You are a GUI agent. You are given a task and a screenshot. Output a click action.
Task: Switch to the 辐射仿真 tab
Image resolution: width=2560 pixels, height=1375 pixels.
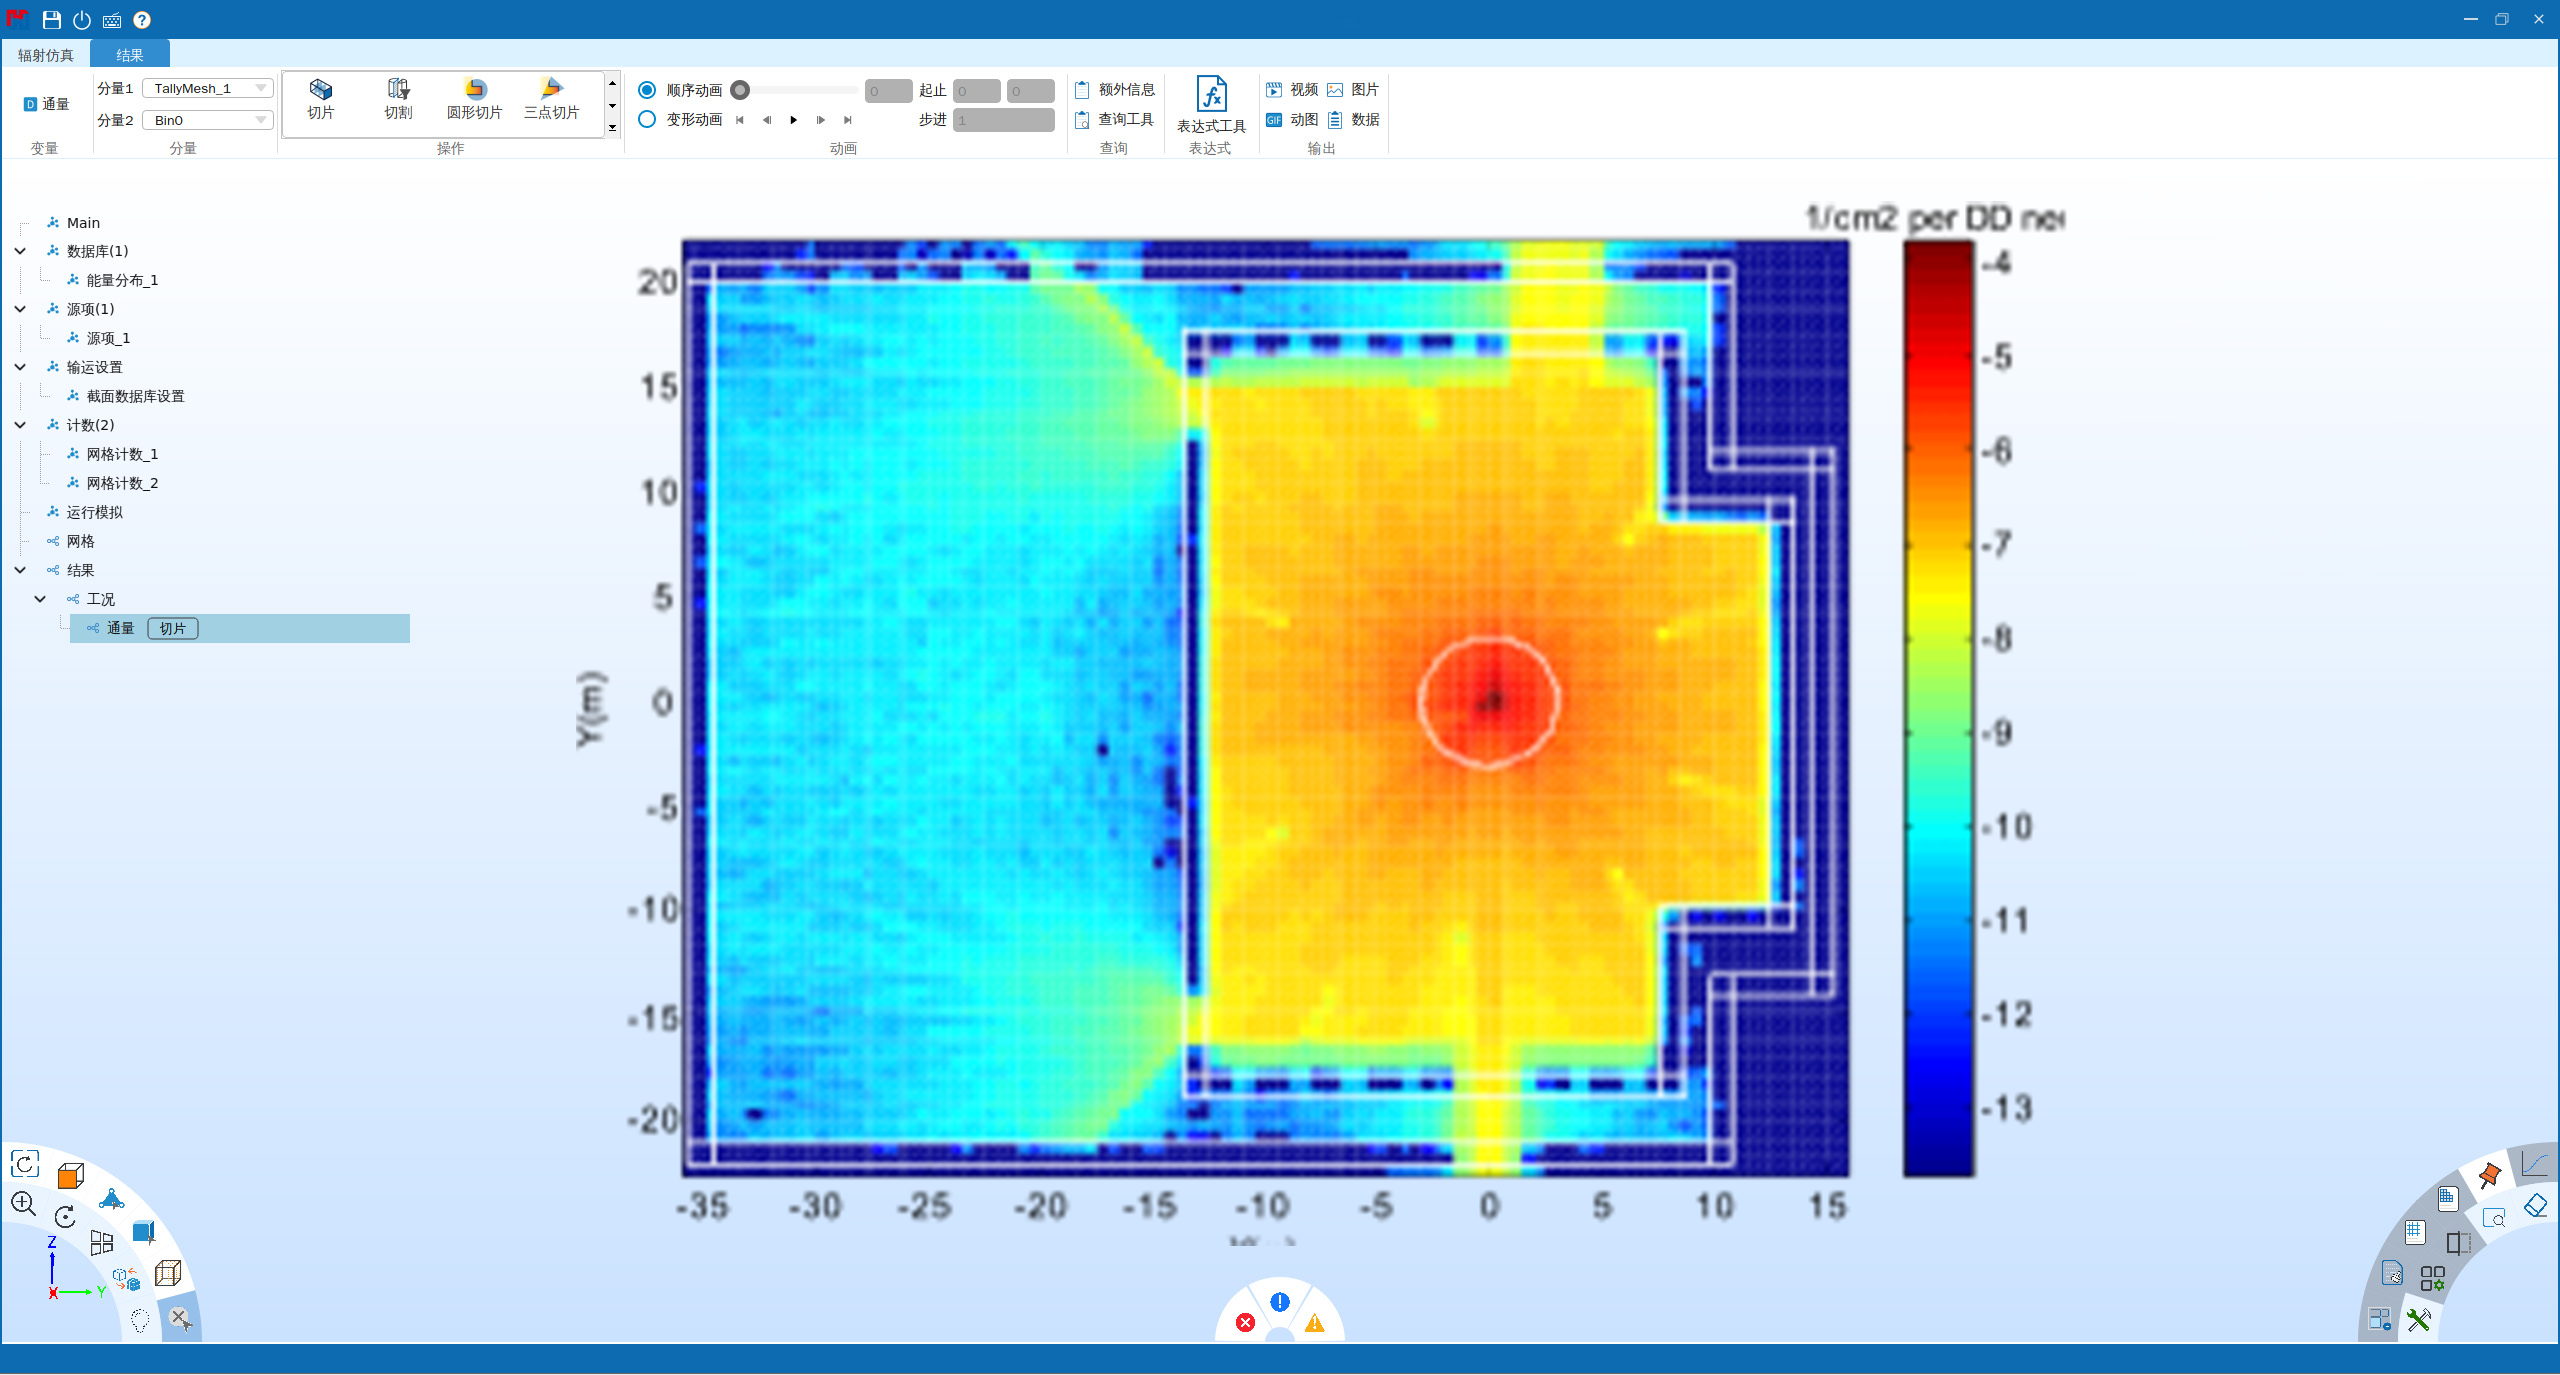(46, 55)
